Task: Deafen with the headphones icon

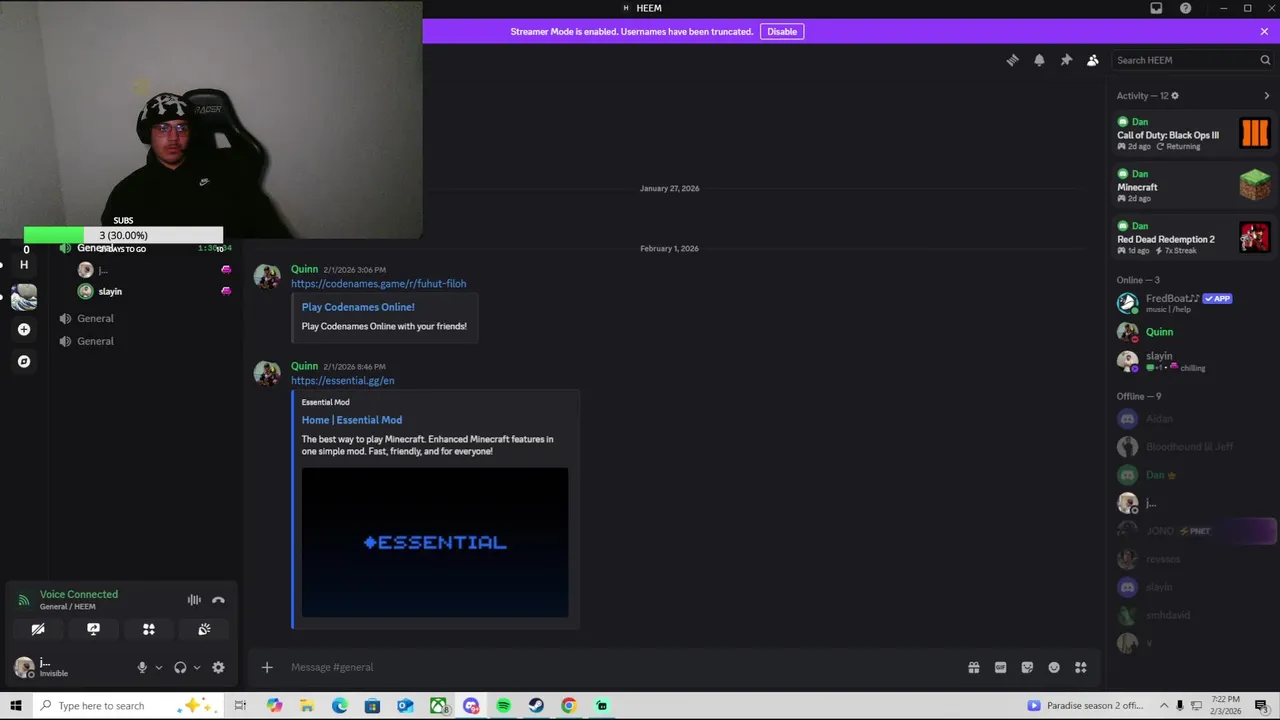Action: coord(180,667)
